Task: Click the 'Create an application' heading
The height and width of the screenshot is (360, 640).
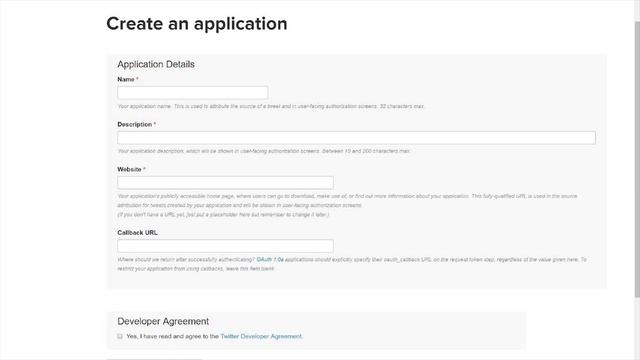Action: pos(197,24)
